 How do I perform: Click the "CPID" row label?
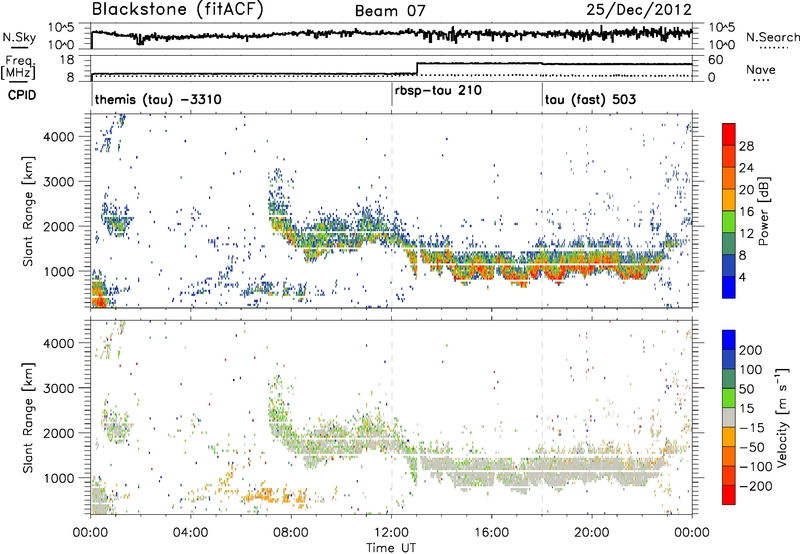(x=22, y=95)
